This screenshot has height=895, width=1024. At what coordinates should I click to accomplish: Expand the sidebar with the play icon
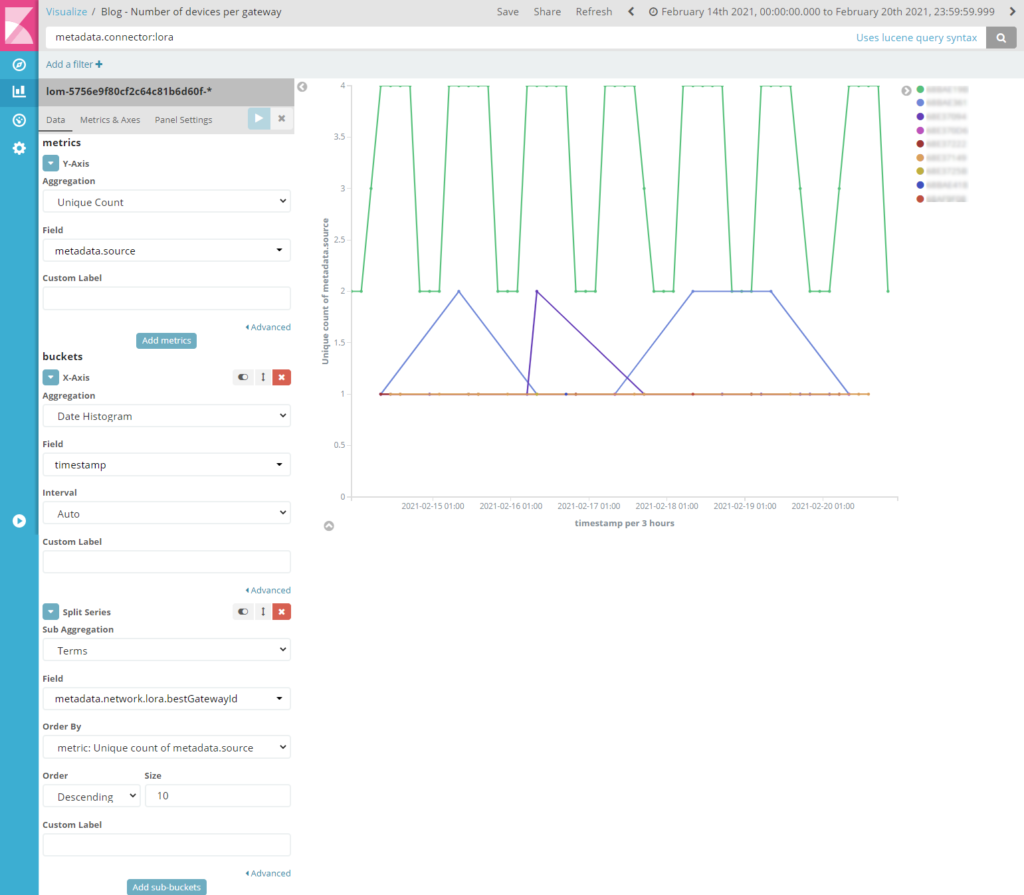[19, 521]
